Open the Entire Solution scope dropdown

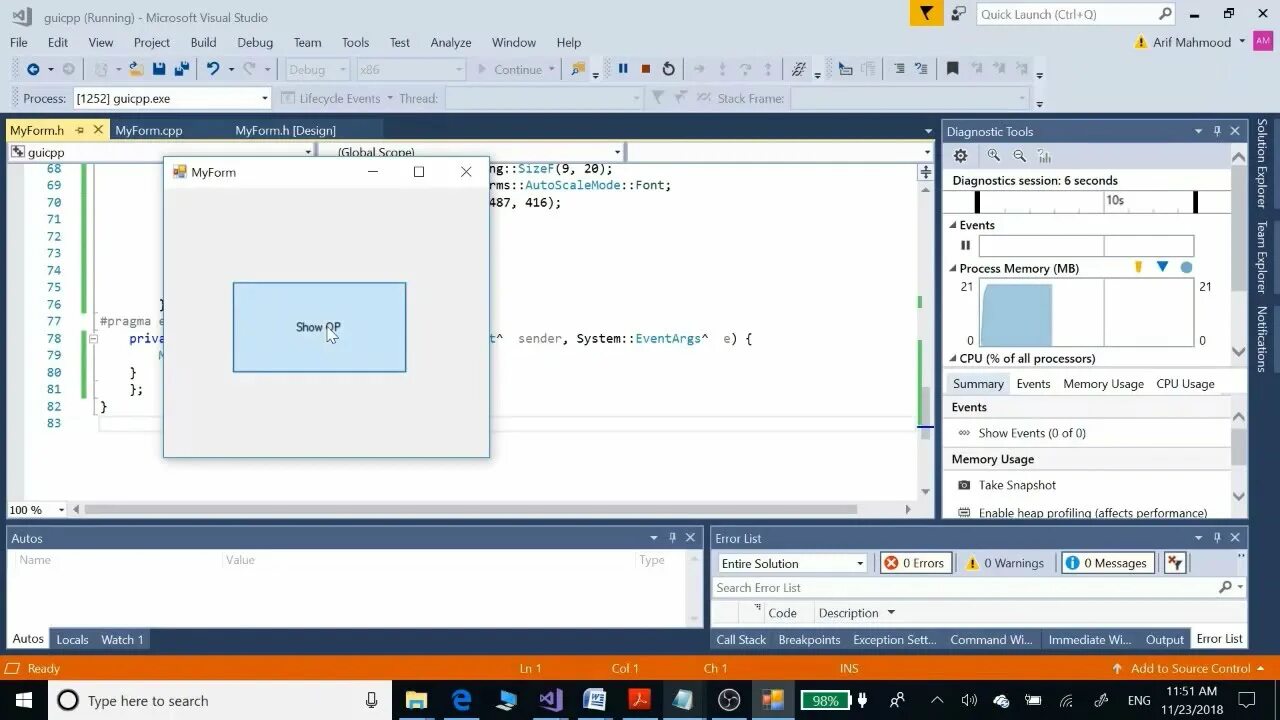click(791, 563)
